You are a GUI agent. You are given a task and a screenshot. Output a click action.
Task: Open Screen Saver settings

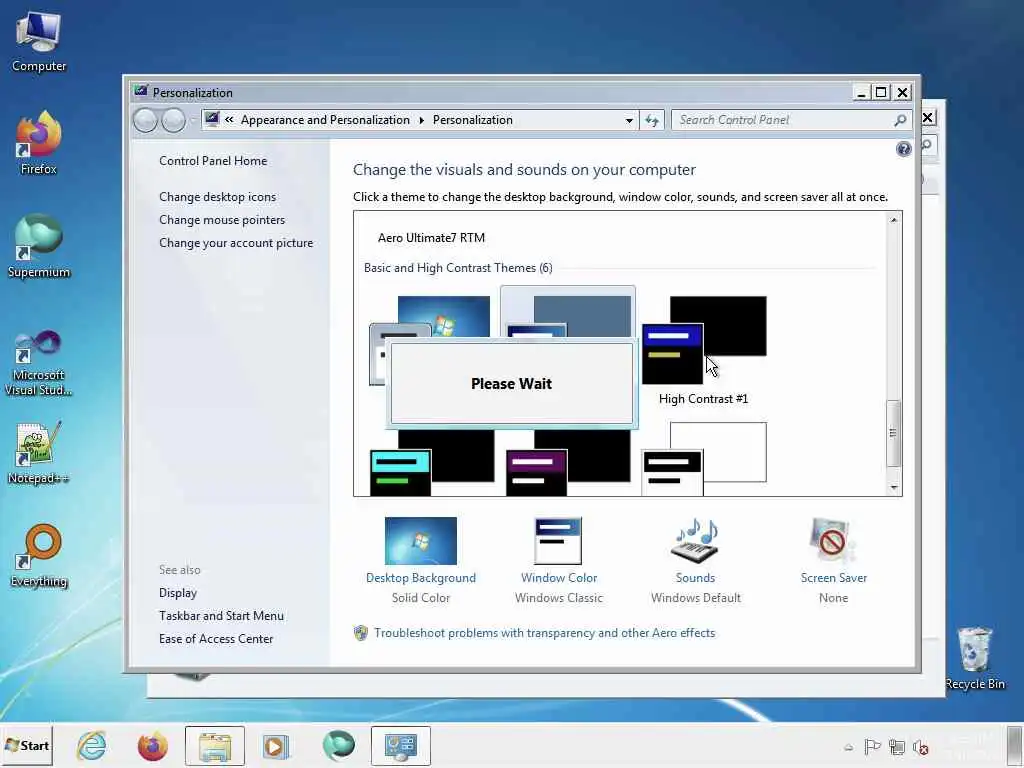833,560
